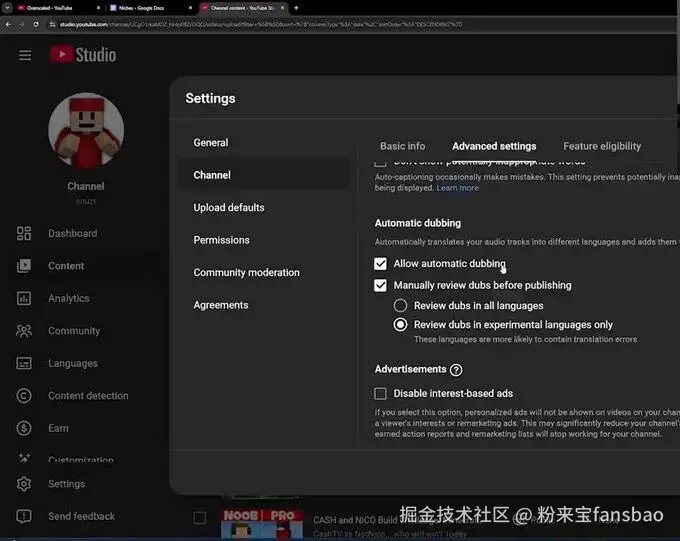Open the Content detection copyright icon

click(24, 396)
